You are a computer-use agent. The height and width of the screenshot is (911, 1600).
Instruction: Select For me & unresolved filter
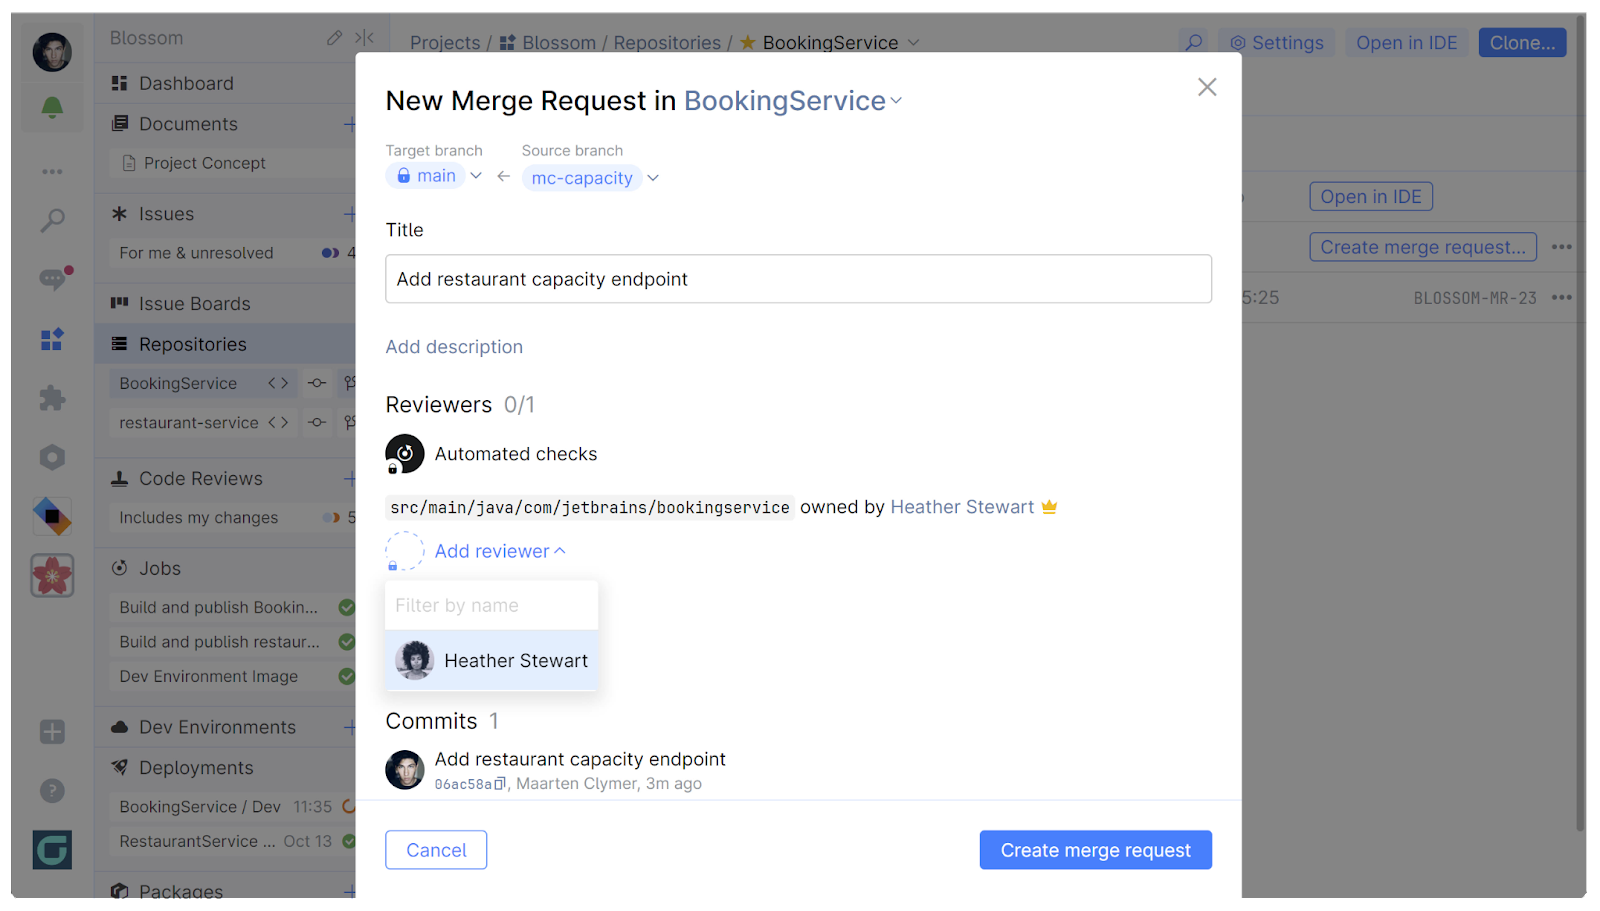196,253
